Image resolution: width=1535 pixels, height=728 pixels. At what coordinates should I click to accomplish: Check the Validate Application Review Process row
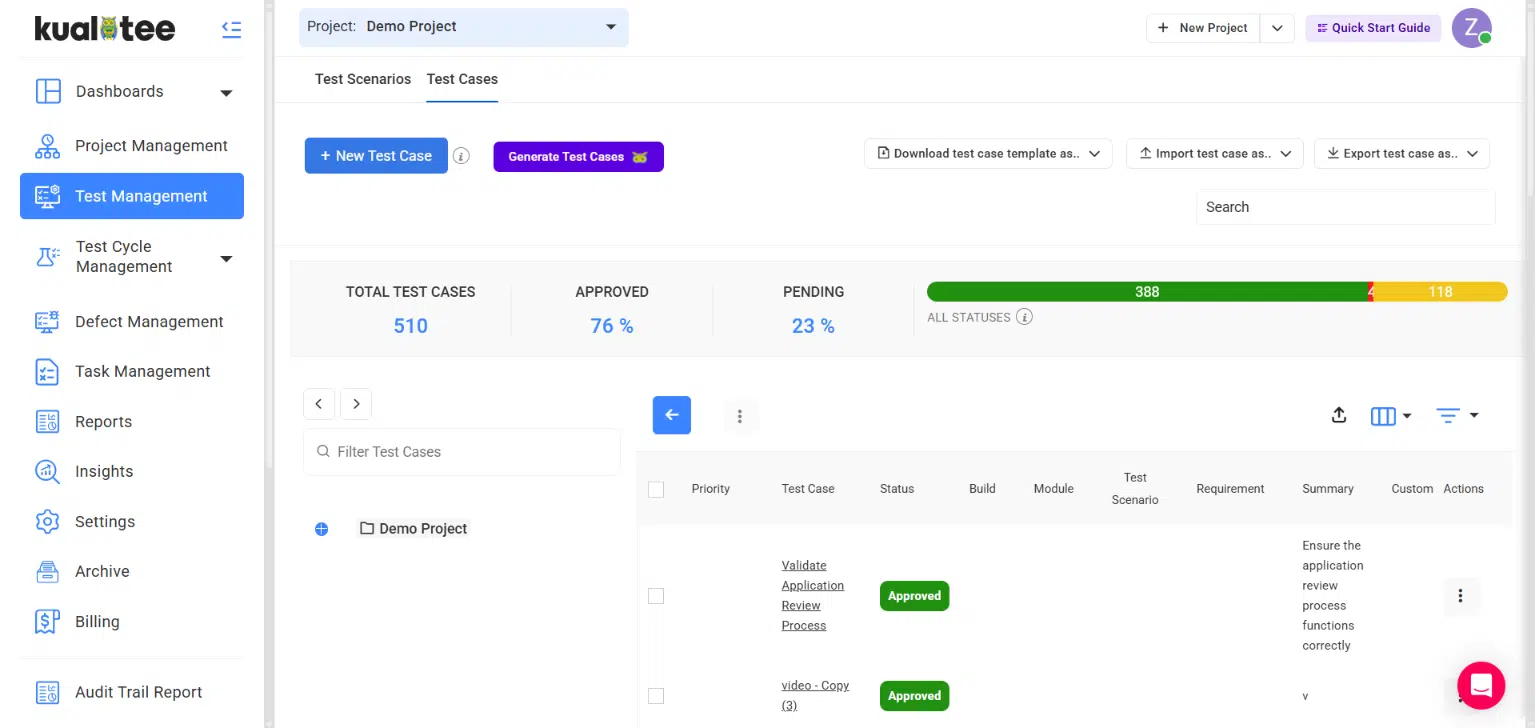tap(656, 596)
